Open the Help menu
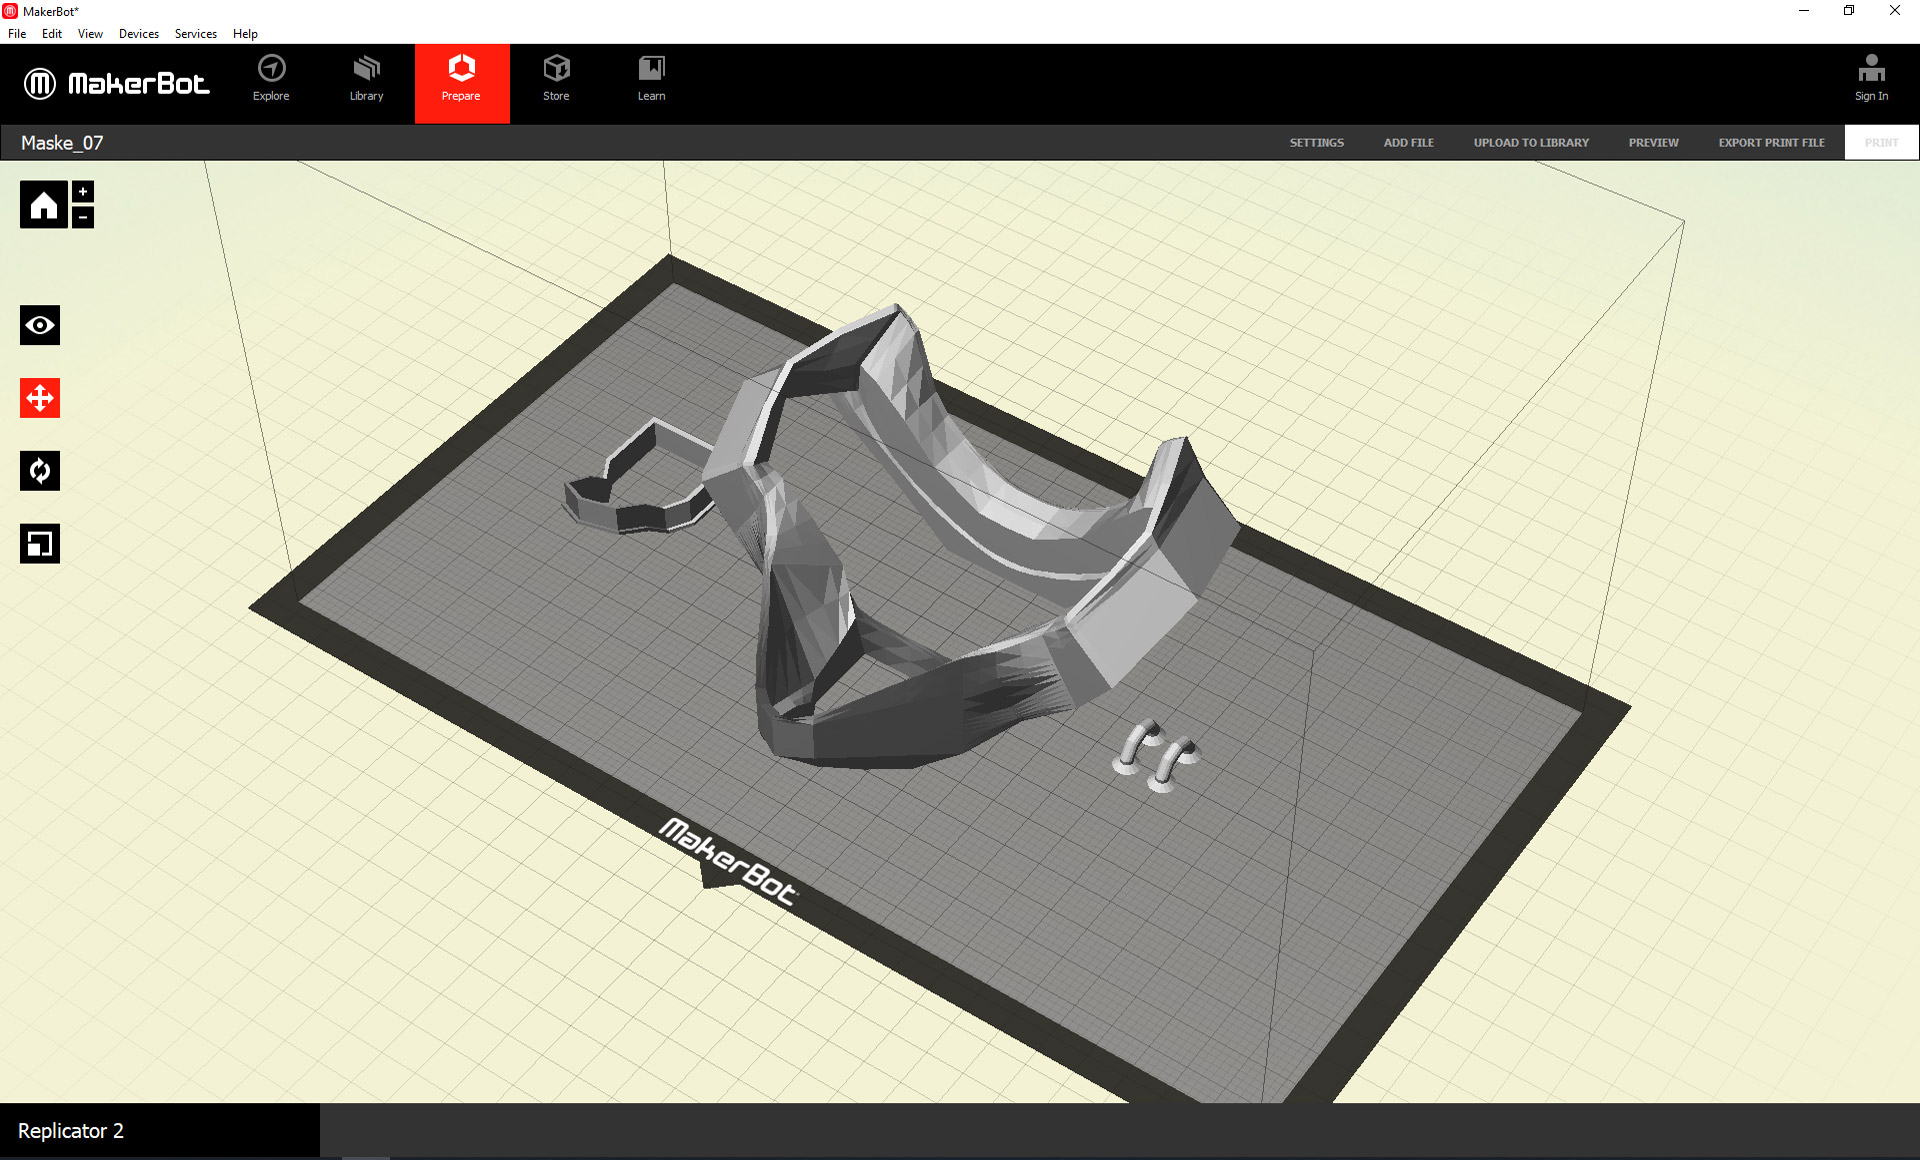This screenshot has height=1160, width=1920. [245, 34]
